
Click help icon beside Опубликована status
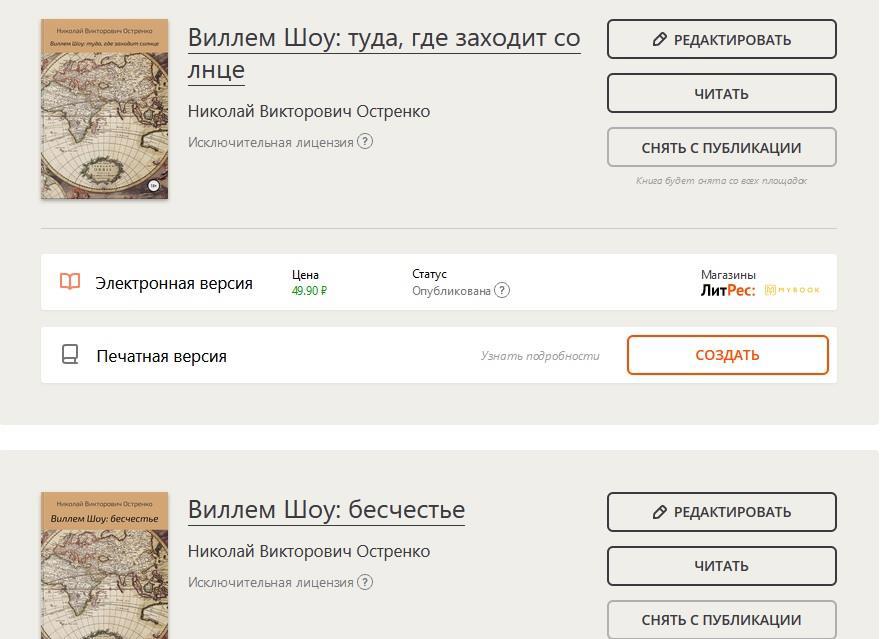tap(502, 290)
